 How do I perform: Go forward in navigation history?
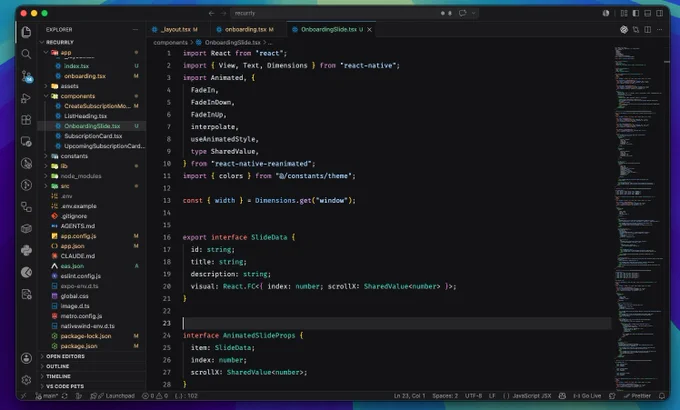[x=223, y=13]
